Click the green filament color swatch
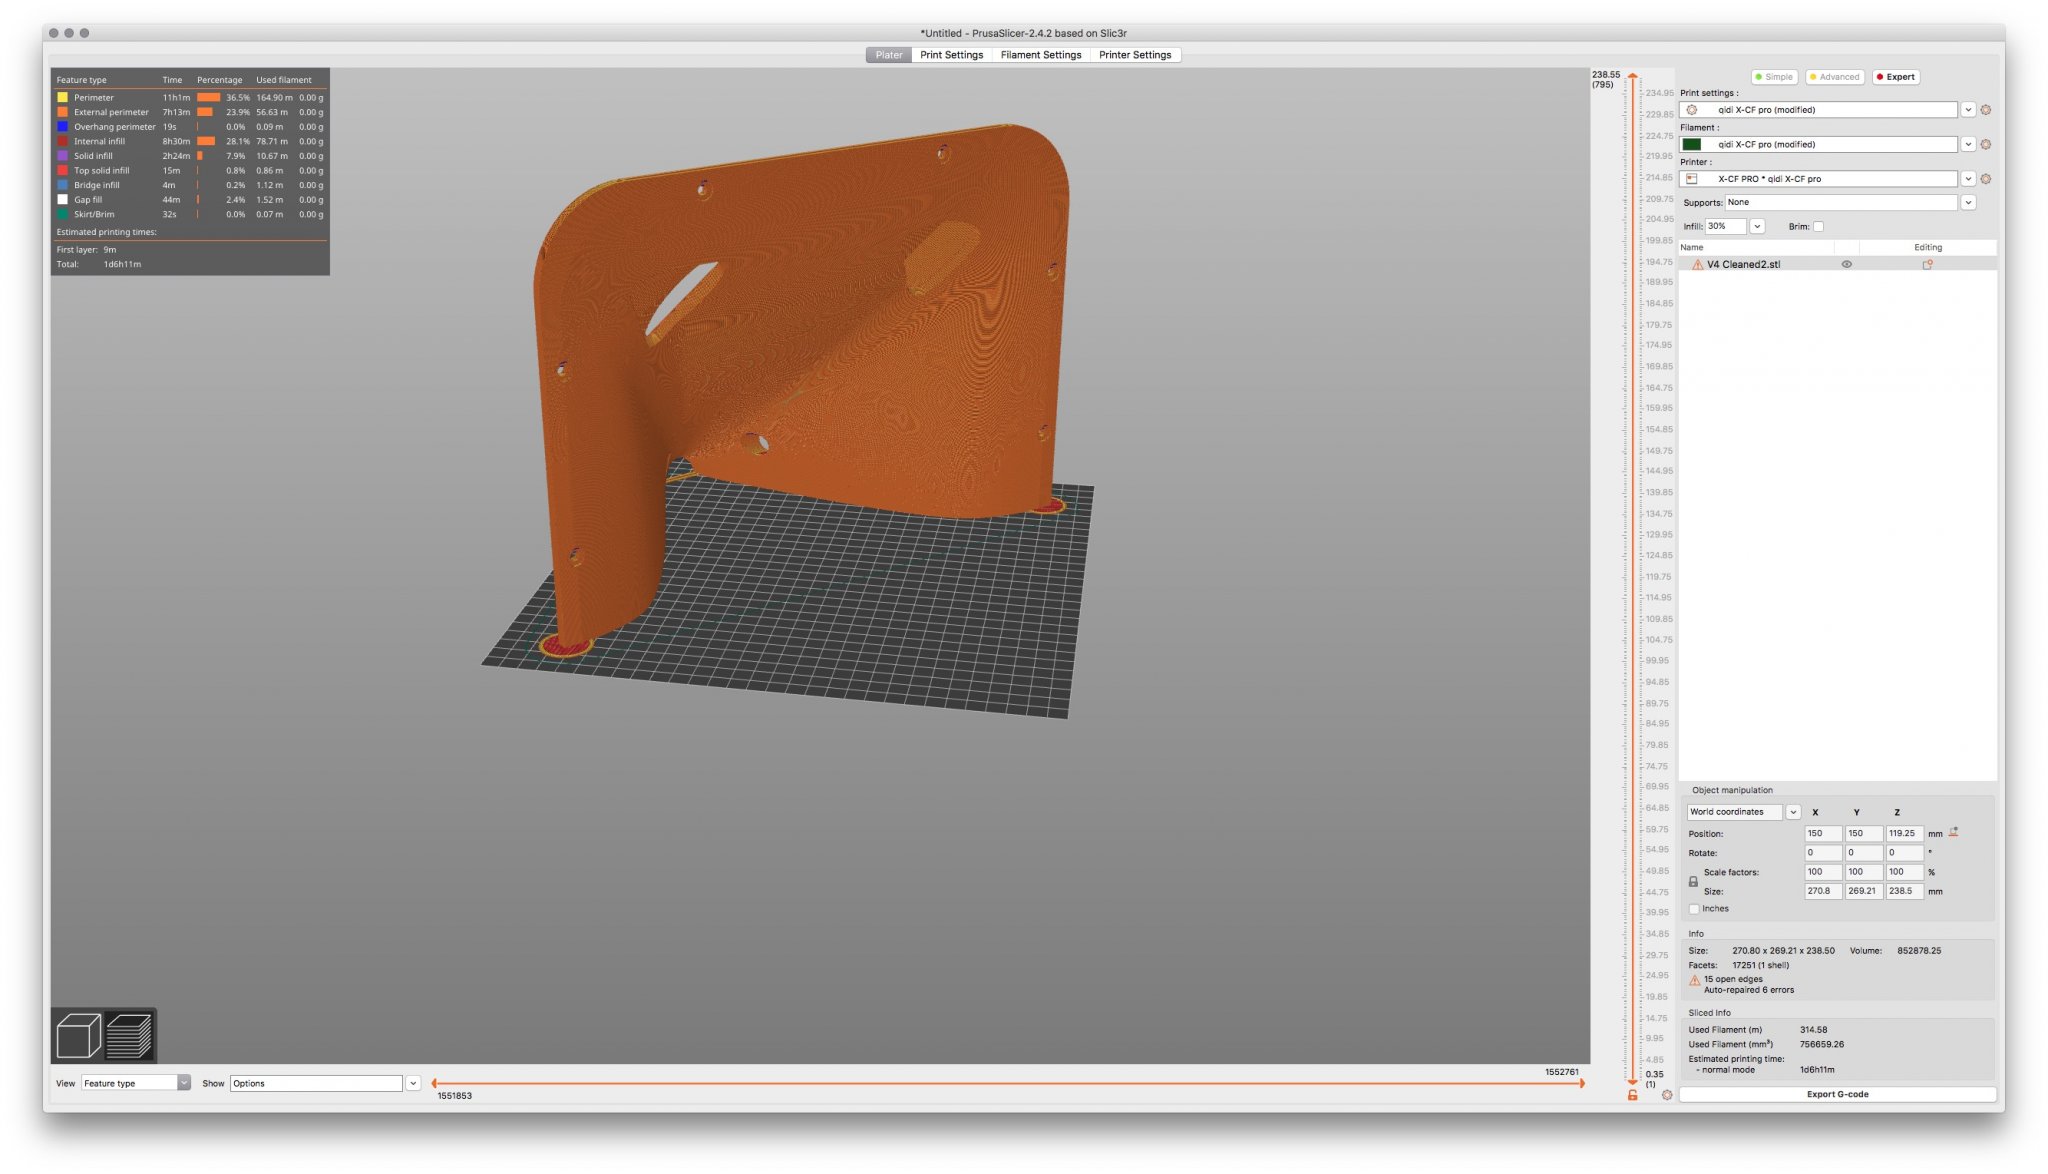 point(1692,144)
